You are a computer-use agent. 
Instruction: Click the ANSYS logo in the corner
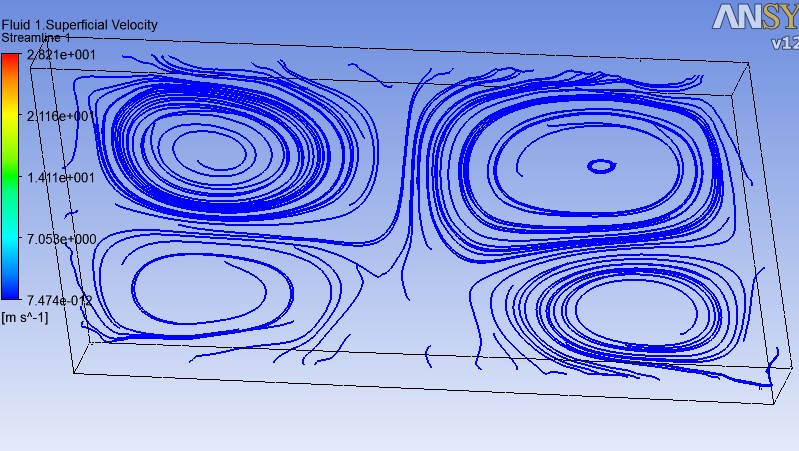[755, 18]
